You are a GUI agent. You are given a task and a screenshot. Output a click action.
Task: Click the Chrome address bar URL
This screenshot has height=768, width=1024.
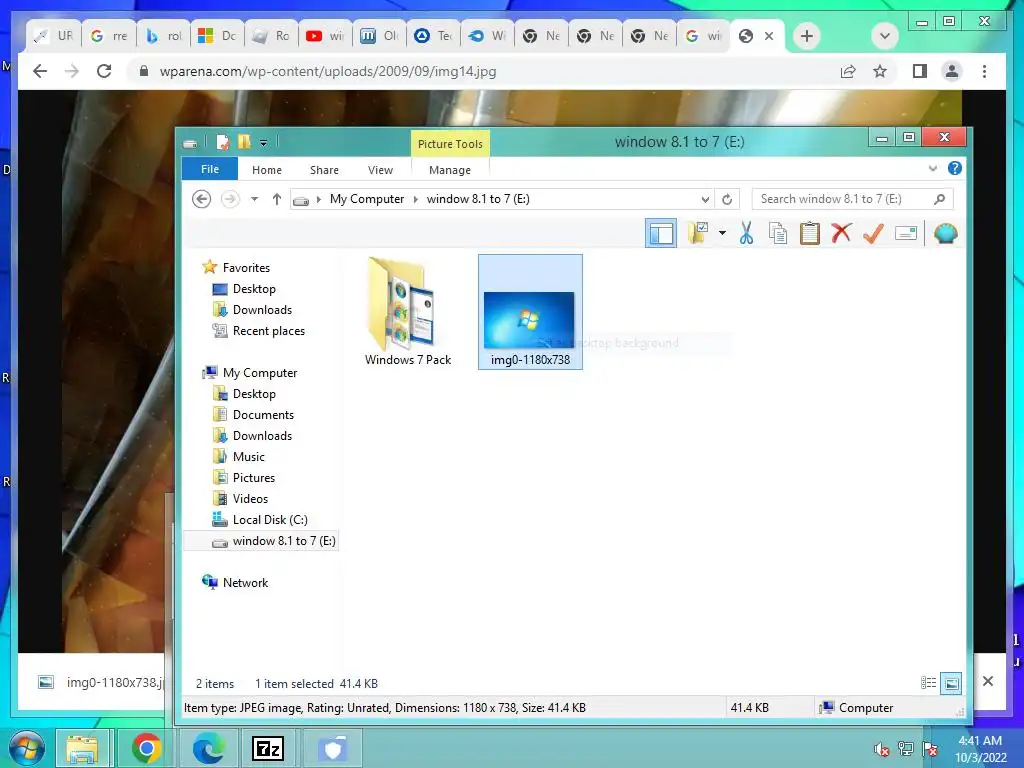pos(328,71)
